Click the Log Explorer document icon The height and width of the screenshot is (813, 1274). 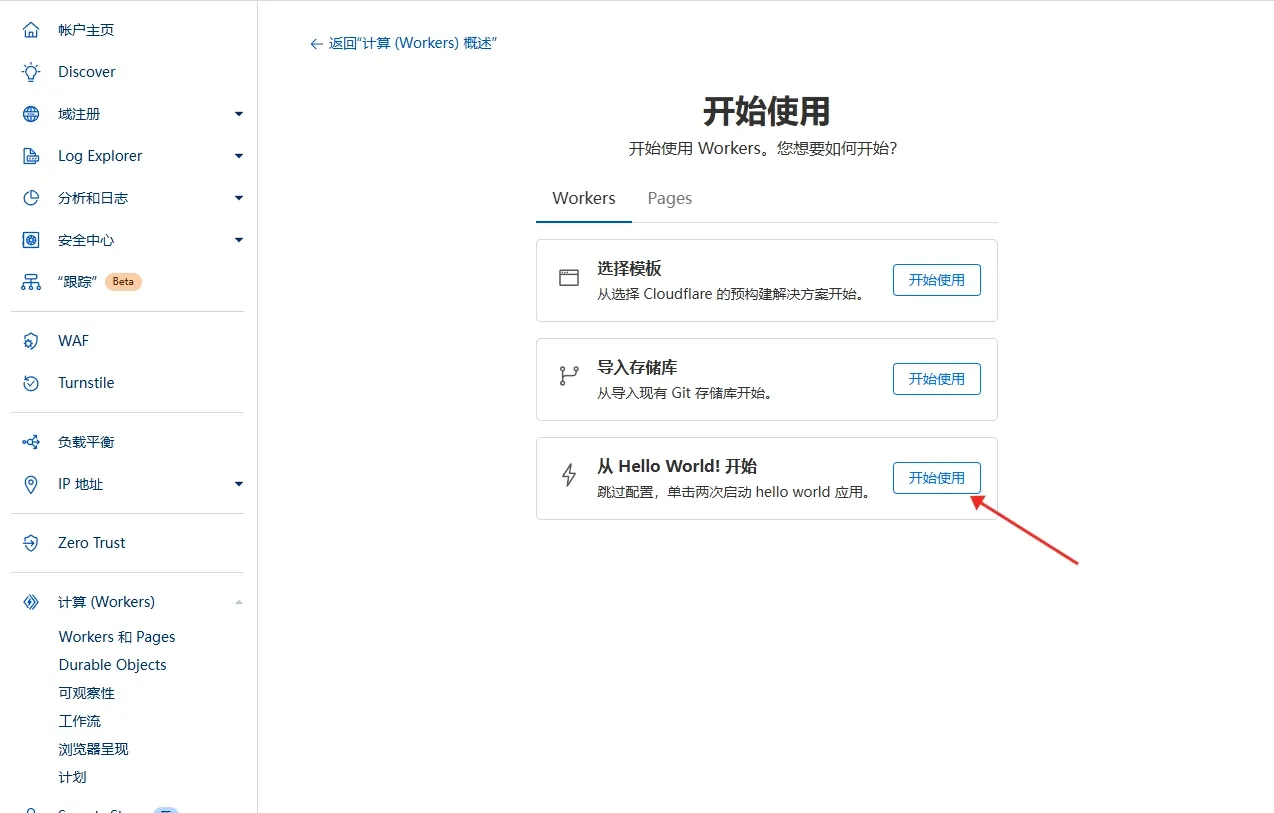coord(31,156)
